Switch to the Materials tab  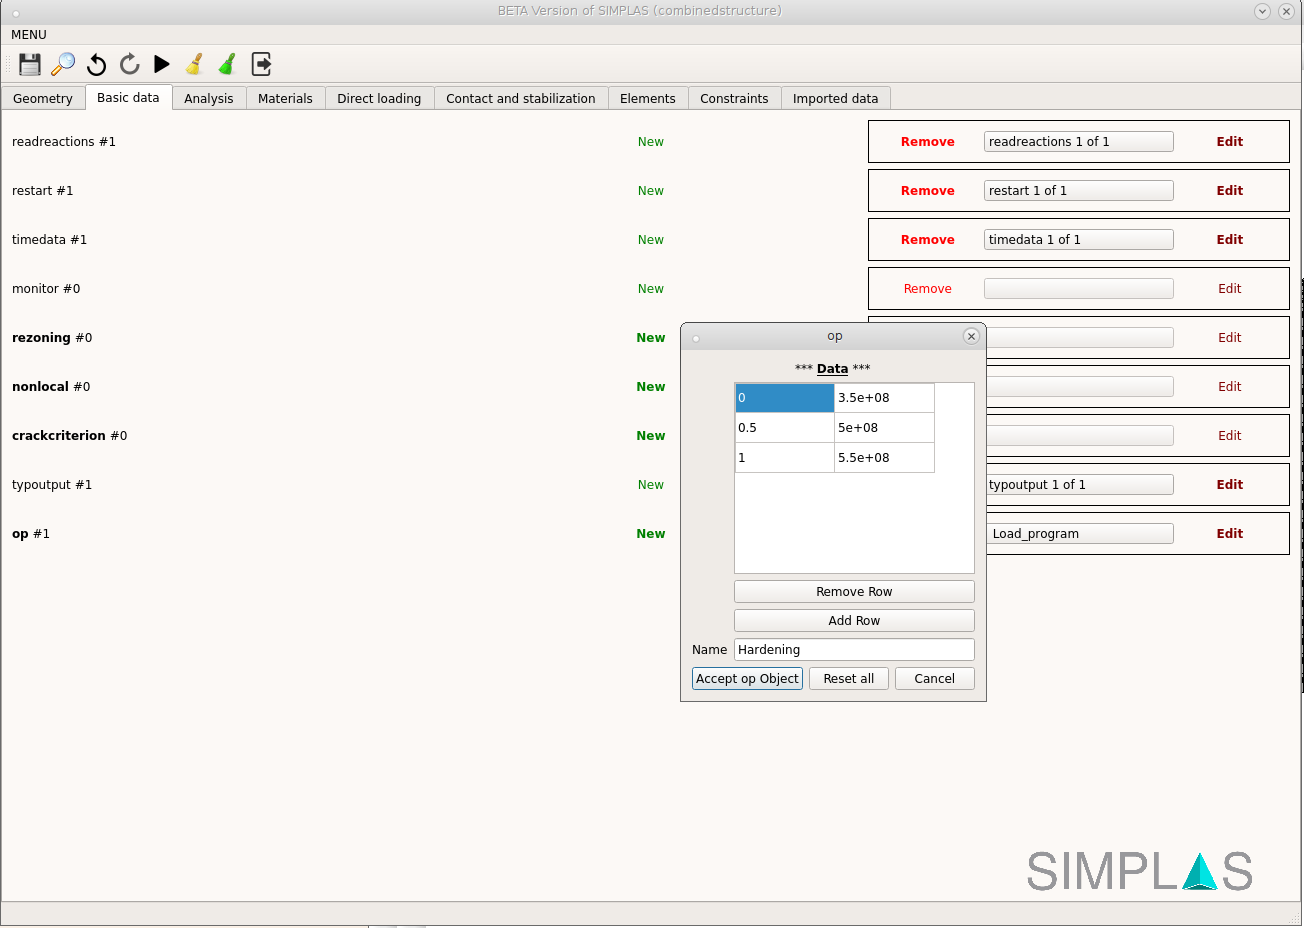pos(285,98)
